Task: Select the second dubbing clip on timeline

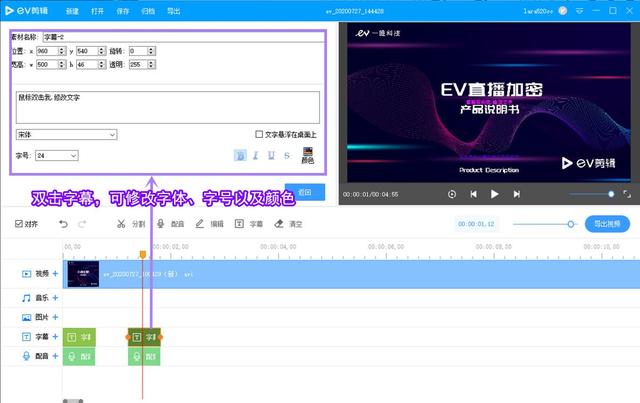Action: pos(144,356)
